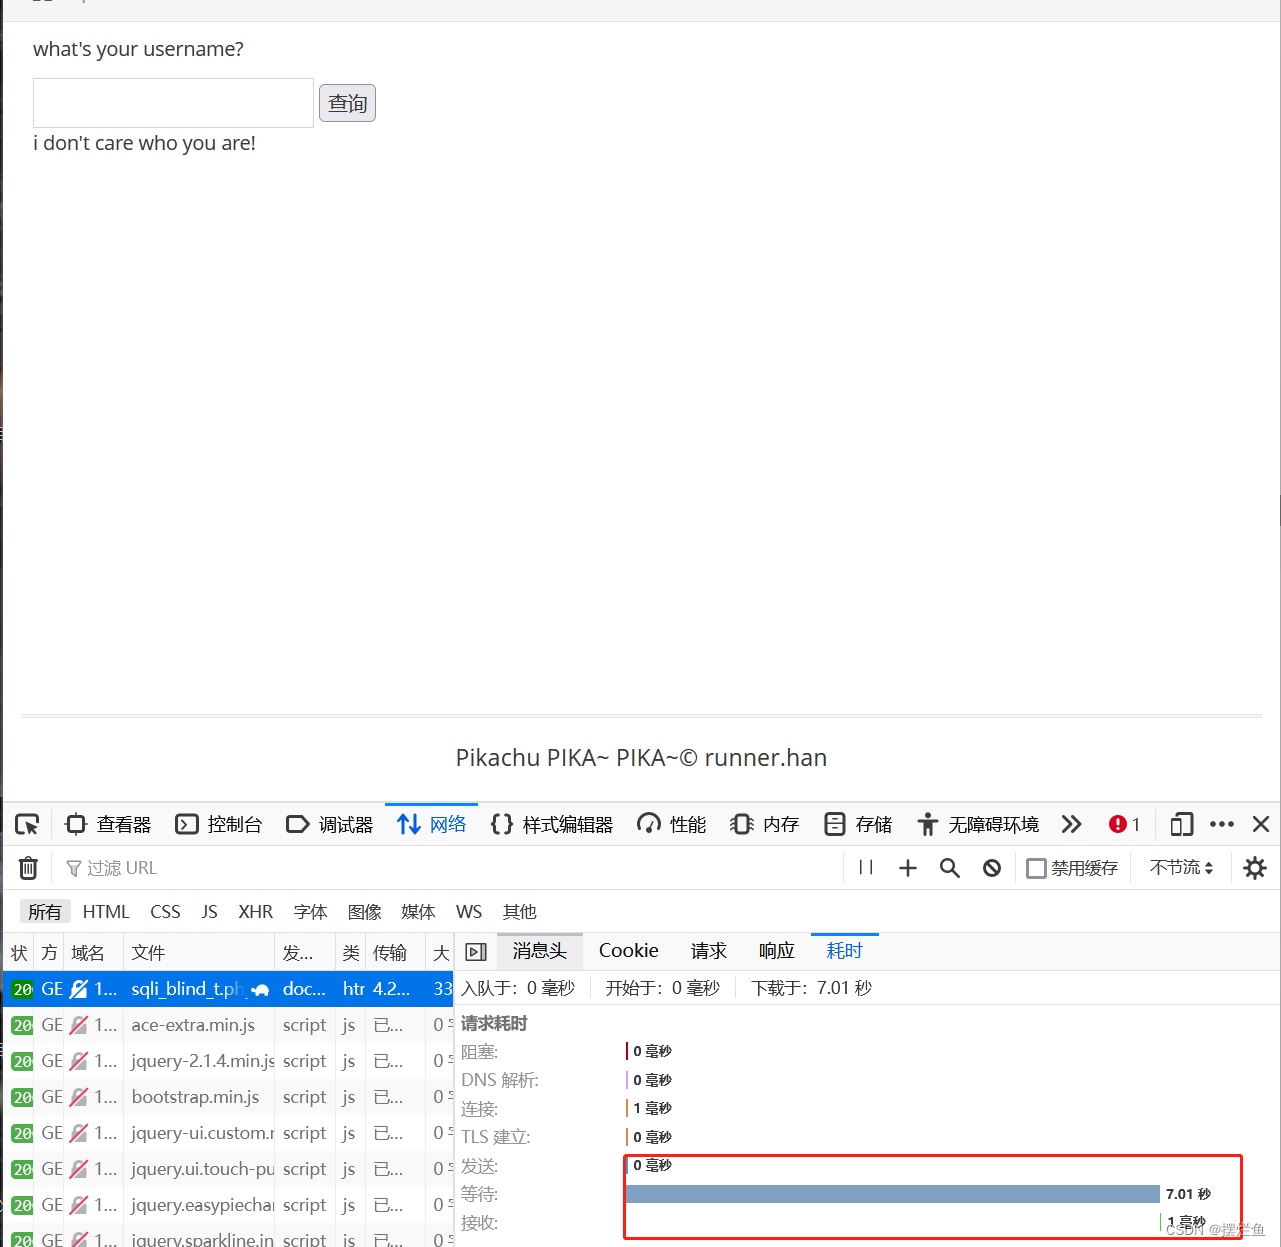Open the 请求 request tab
Image resolution: width=1281 pixels, height=1247 pixels.
708,951
